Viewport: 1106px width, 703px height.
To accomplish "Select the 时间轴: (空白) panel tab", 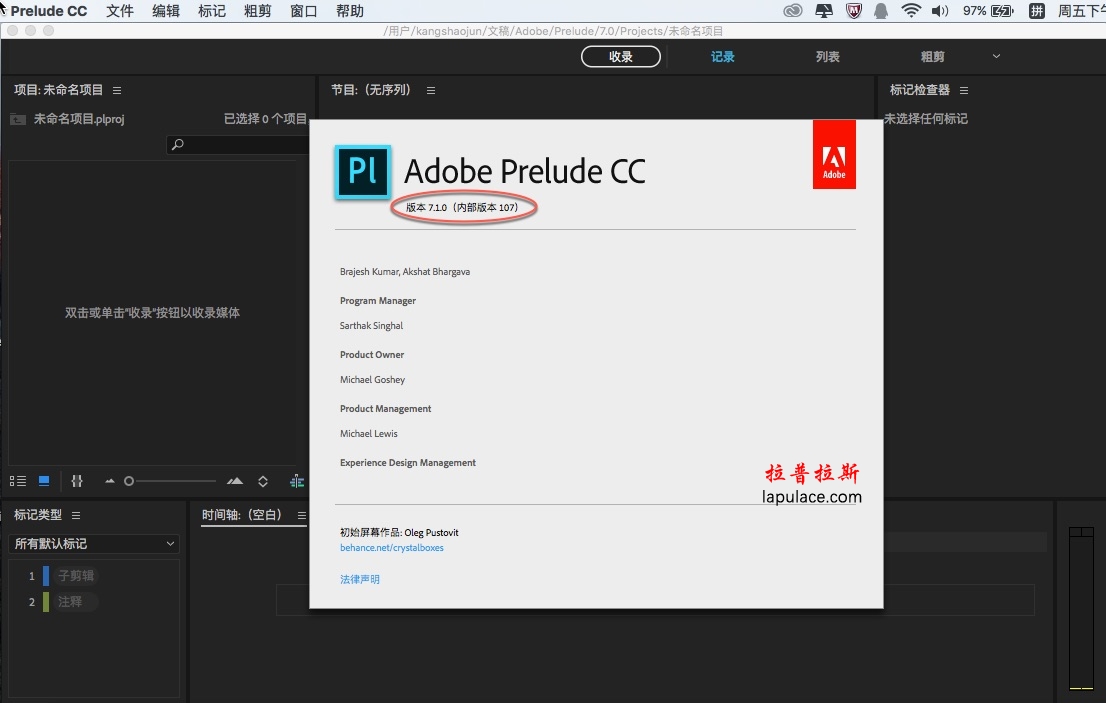I will pyautogui.click(x=242, y=515).
